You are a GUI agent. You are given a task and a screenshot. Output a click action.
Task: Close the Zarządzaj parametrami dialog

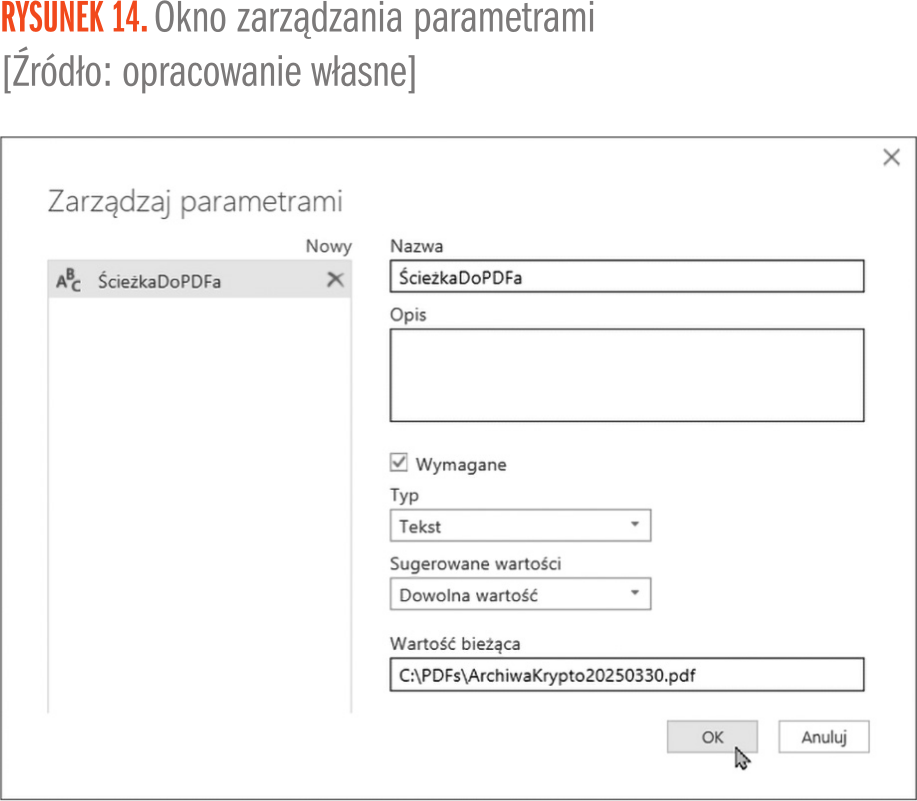coord(891,158)
